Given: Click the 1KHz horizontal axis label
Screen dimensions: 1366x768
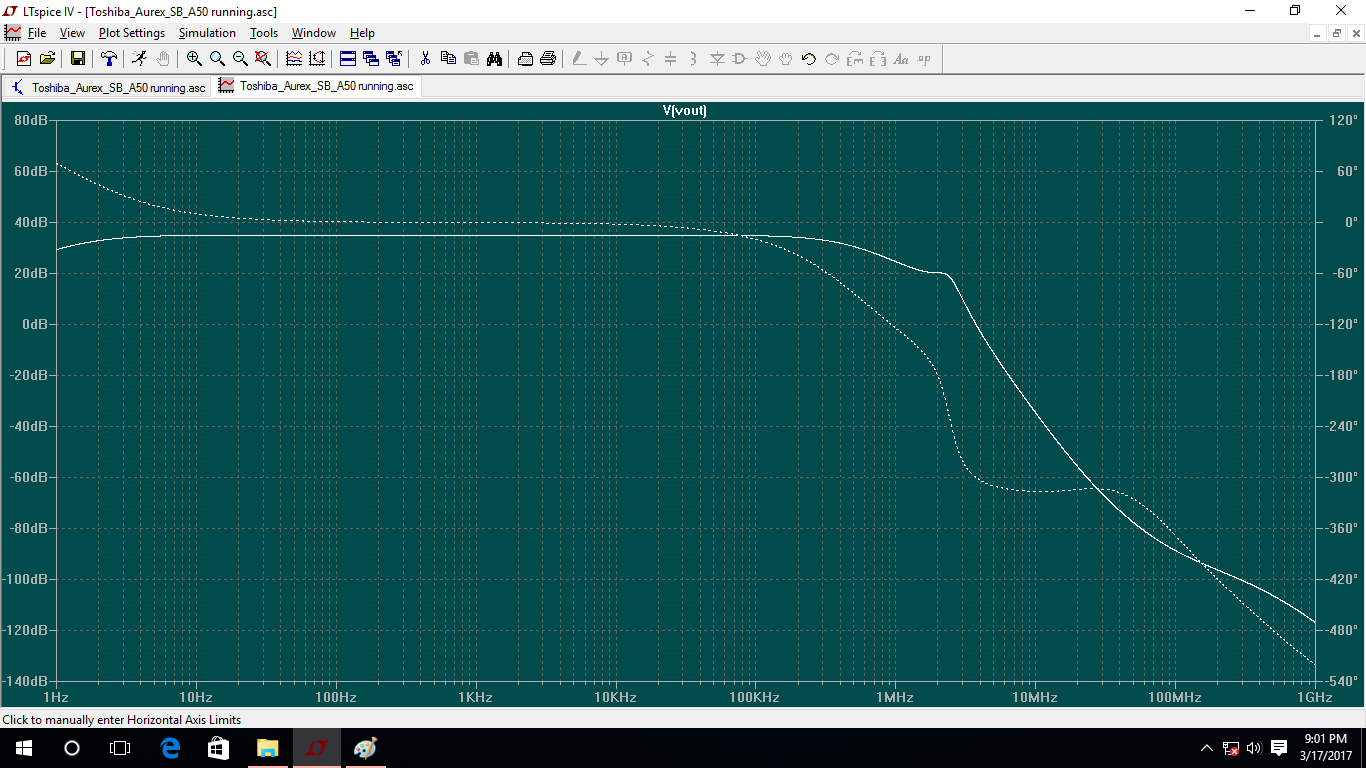Looking at the screenshot, I should tap(476, 697).
